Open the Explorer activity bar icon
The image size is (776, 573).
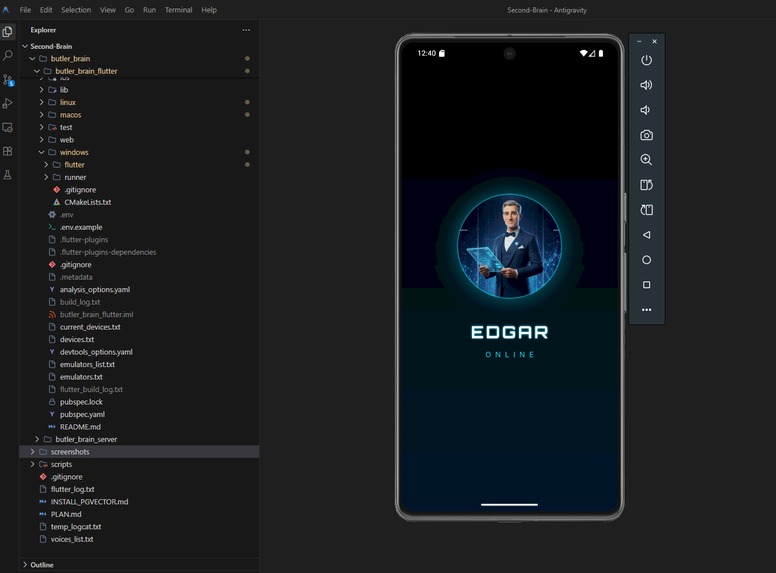[x=7, y=32]
